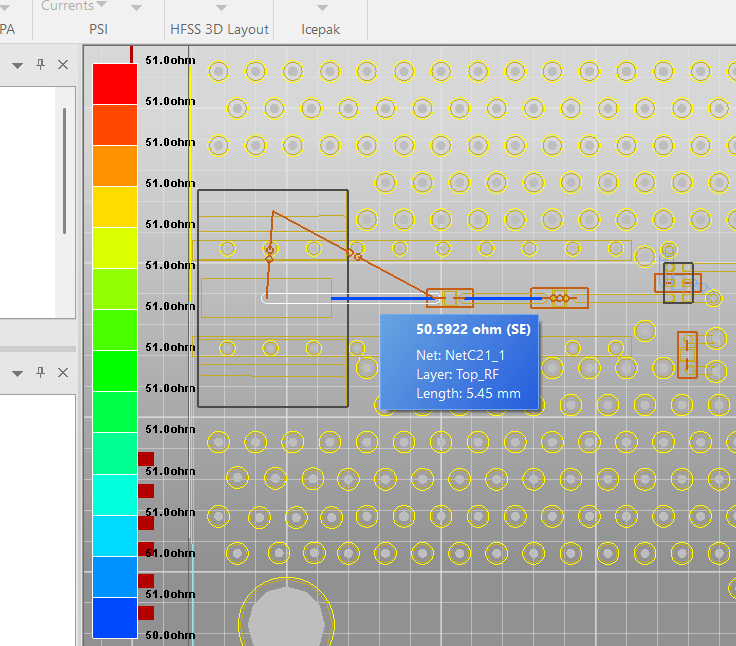Click the upper panel vertical scrollbar
The image size is (736, 646).
coord(64,170)
